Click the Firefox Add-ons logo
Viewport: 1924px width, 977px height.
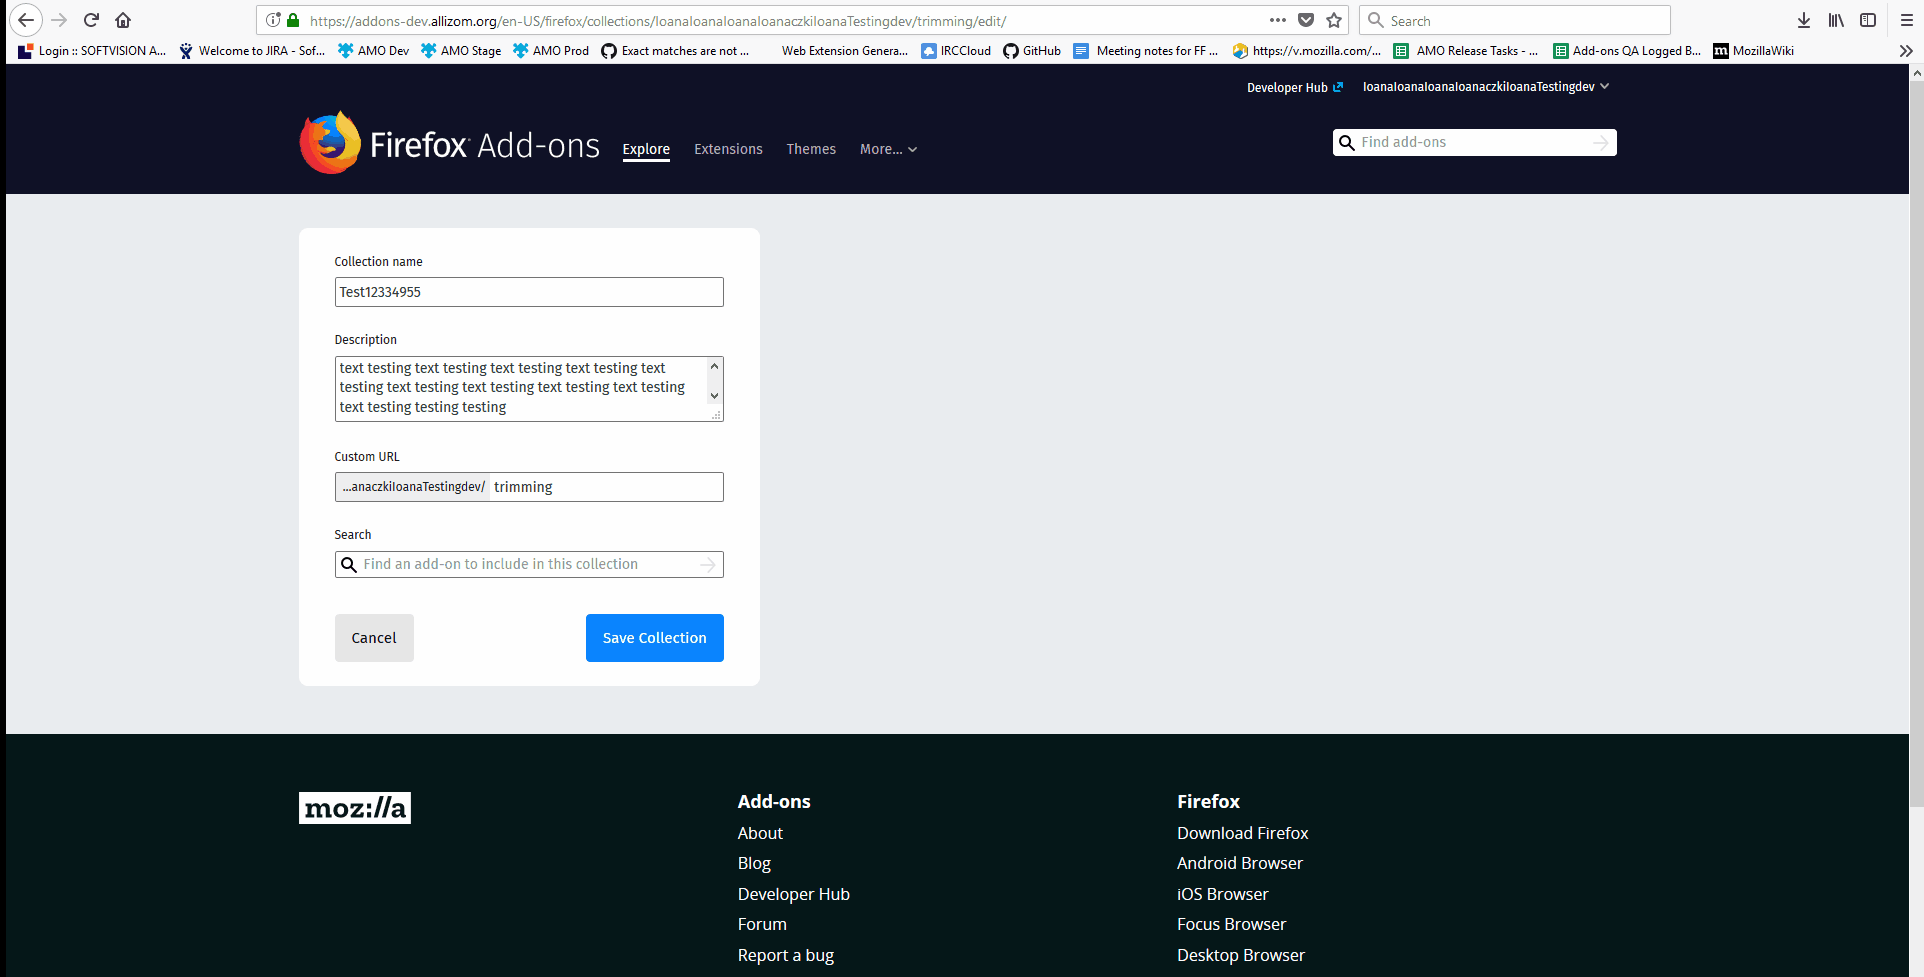(x=450, y=144)
